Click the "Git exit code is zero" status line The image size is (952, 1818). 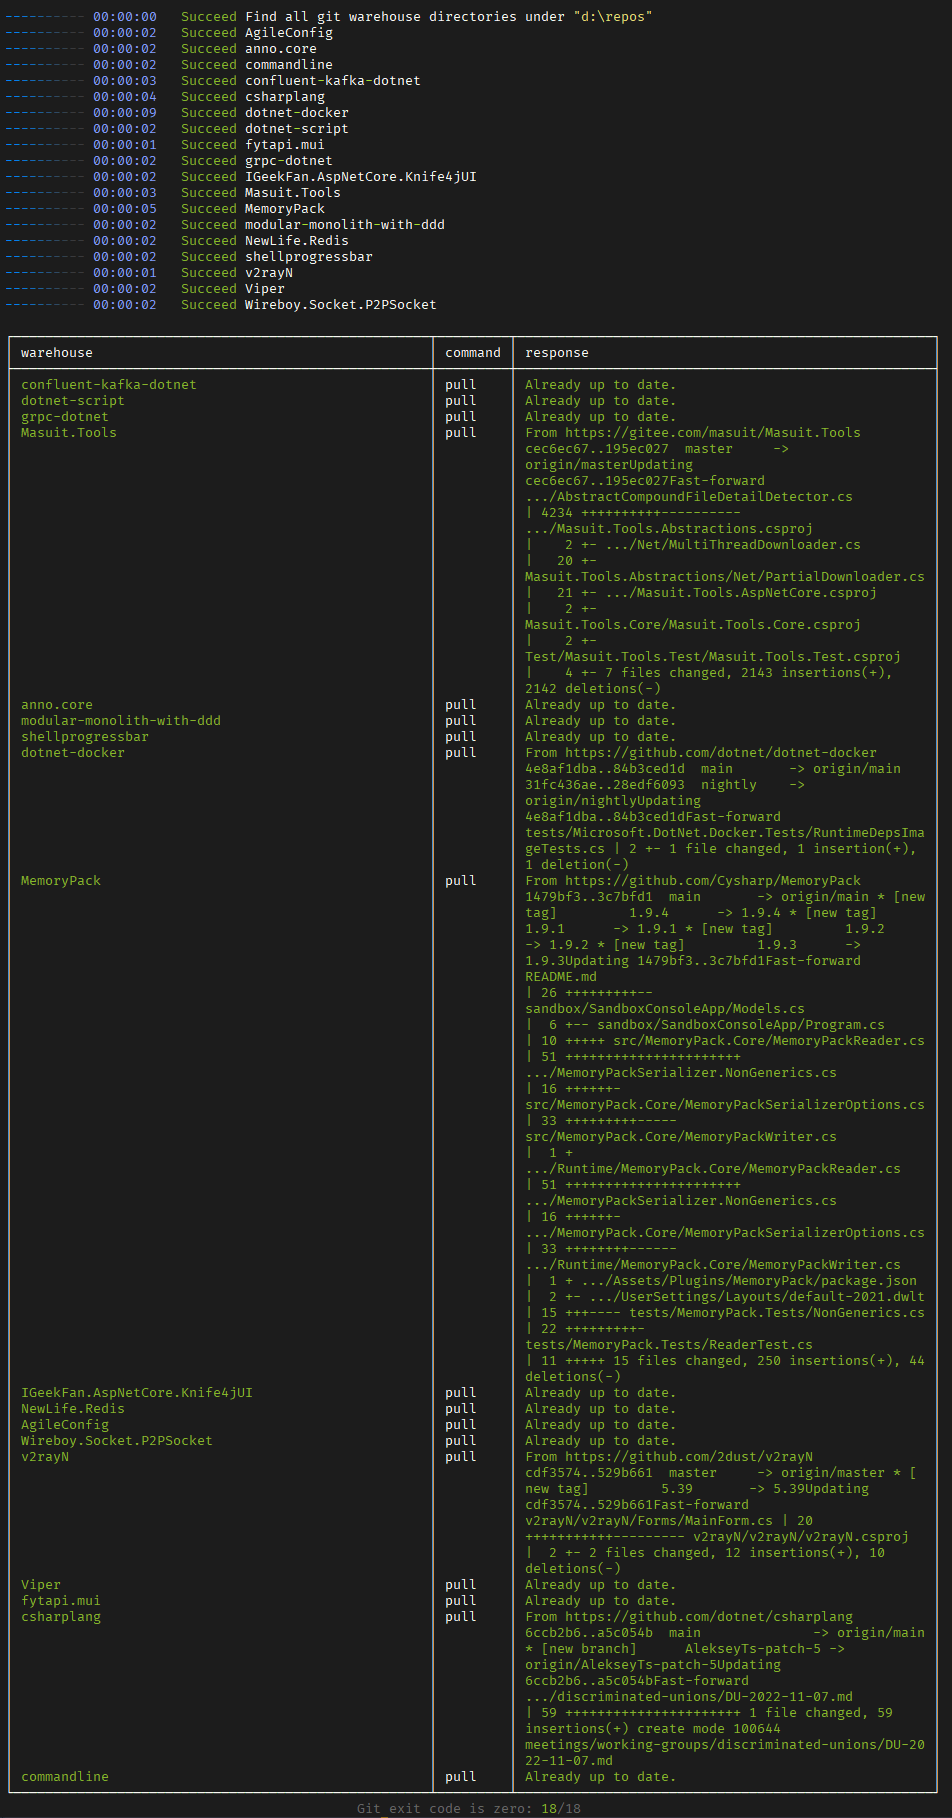(x=468, y=1808)
